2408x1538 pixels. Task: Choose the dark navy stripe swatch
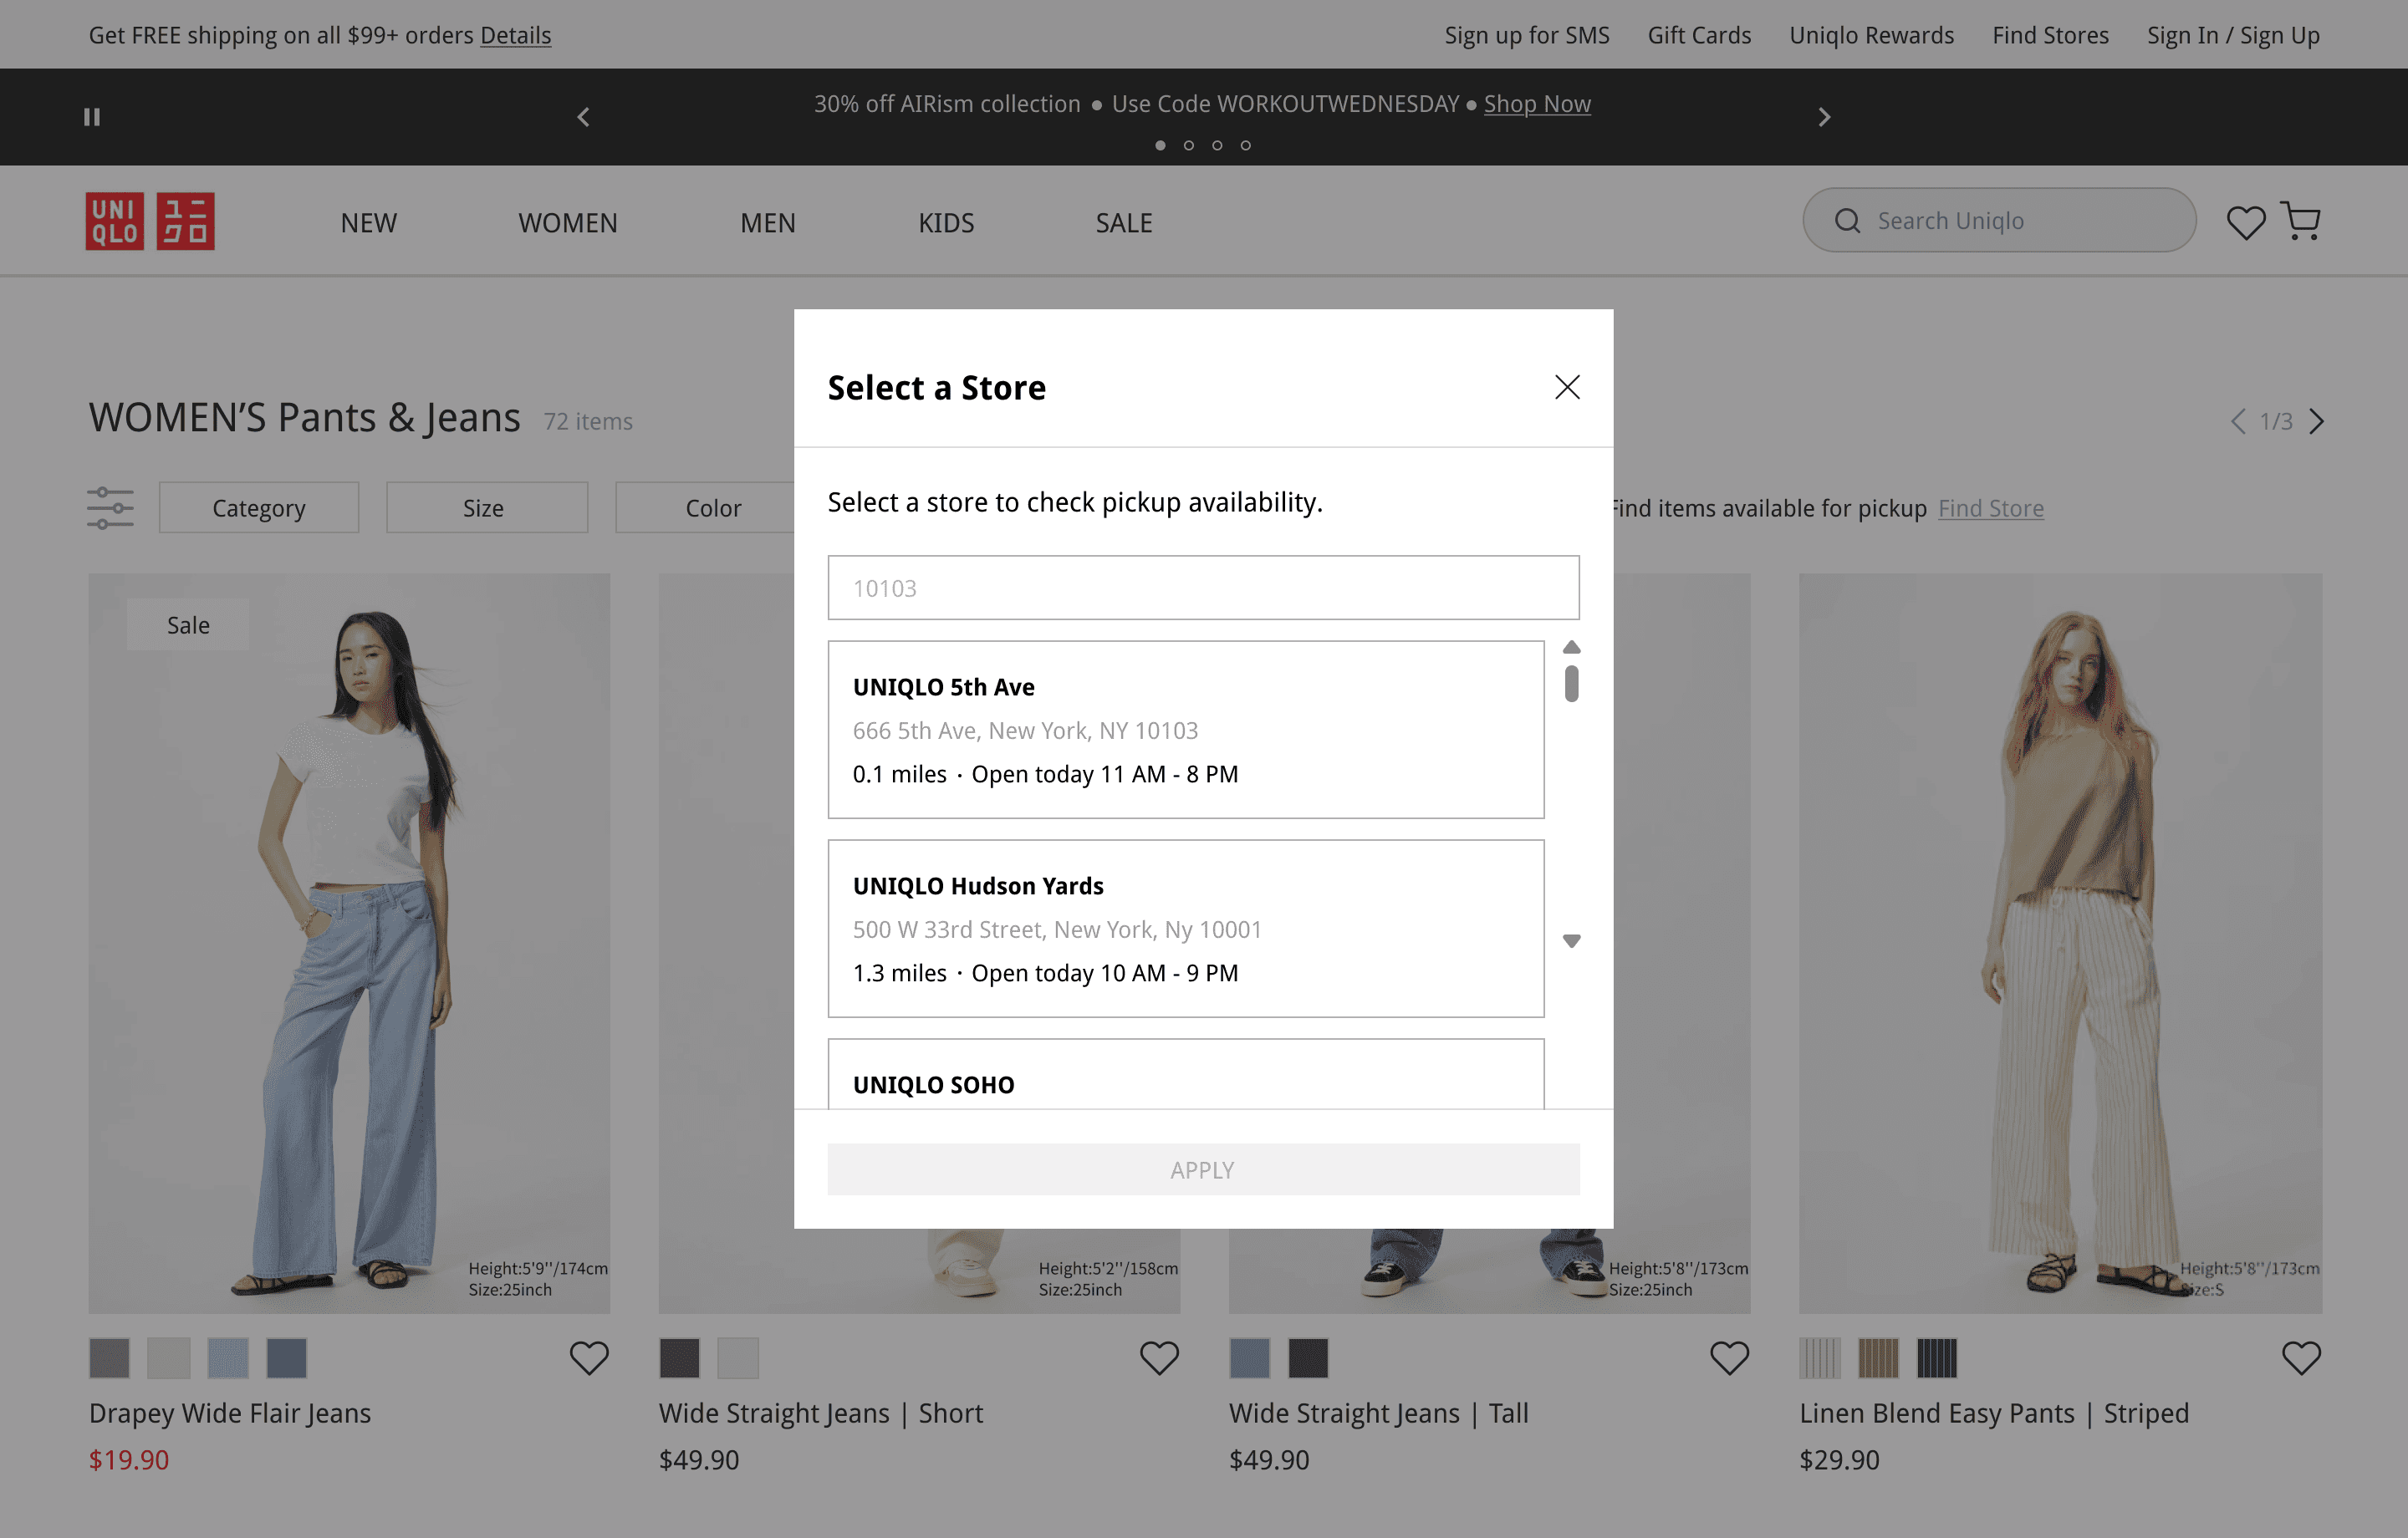click(1936, 1357)
